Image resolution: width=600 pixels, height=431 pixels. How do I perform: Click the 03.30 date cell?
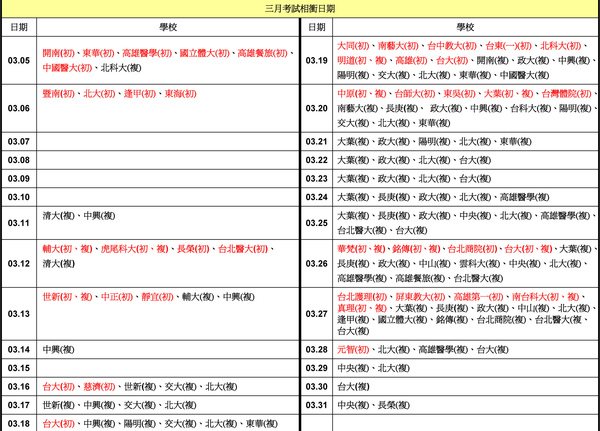[x=316, y=387]
